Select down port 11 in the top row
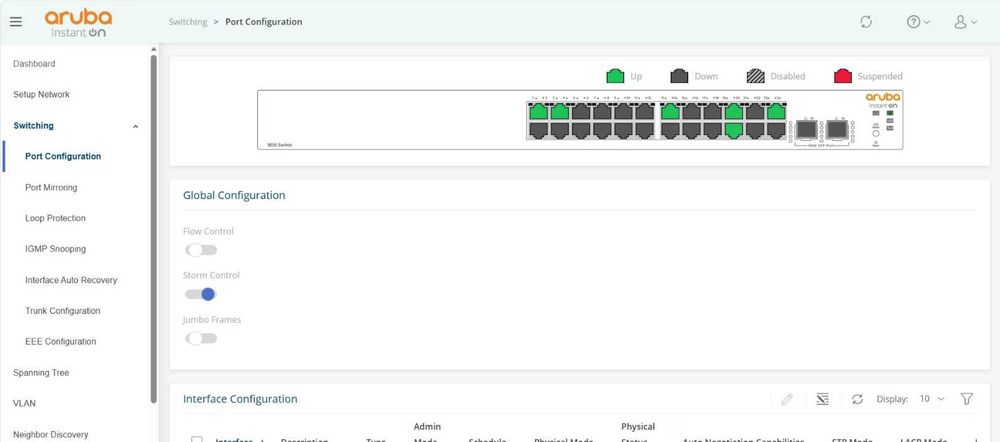 tap(644, 112)
